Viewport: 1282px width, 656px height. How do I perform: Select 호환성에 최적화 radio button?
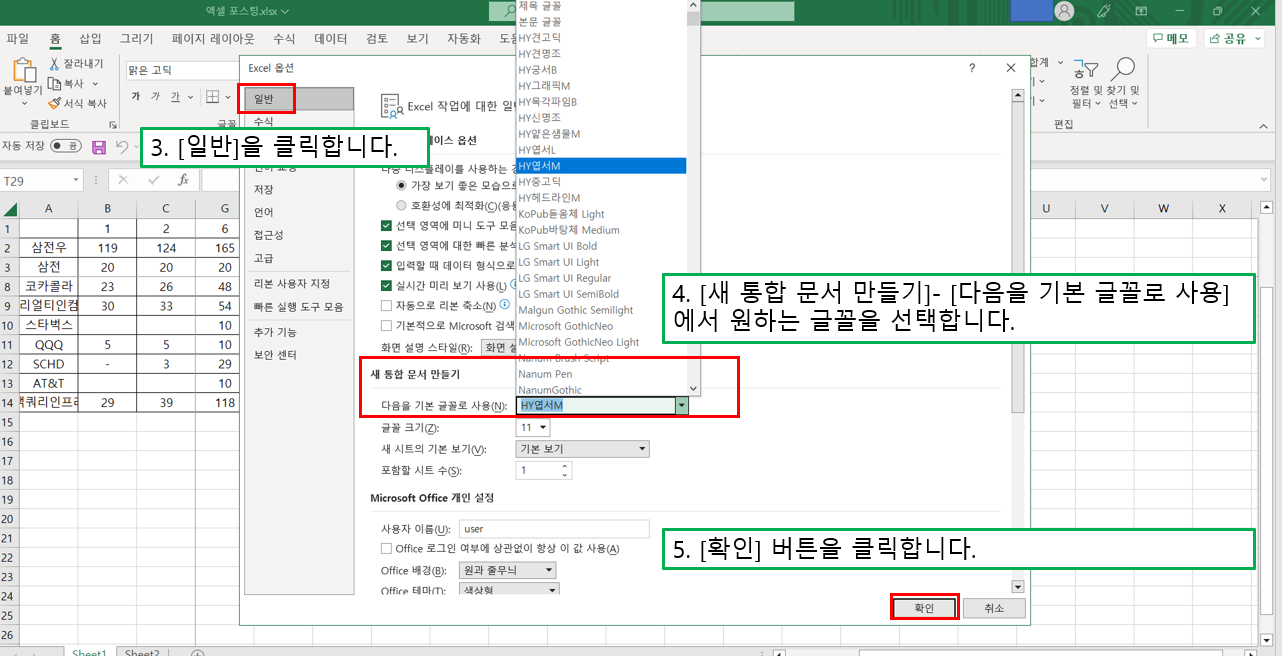402,205
